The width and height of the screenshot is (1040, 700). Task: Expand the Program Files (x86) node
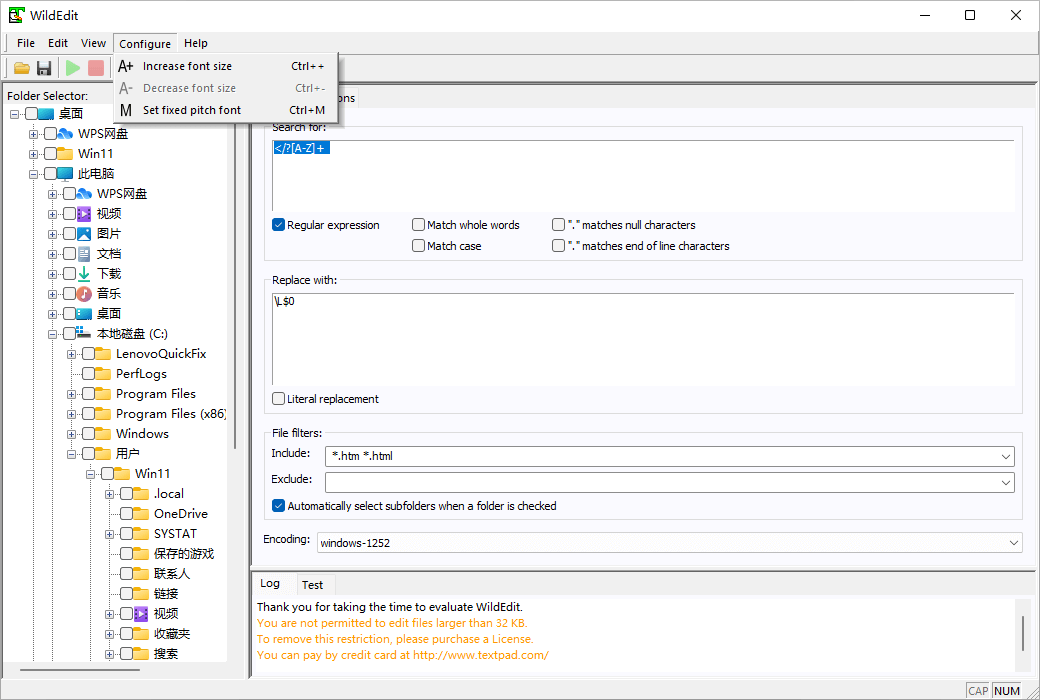click(71, 414)
